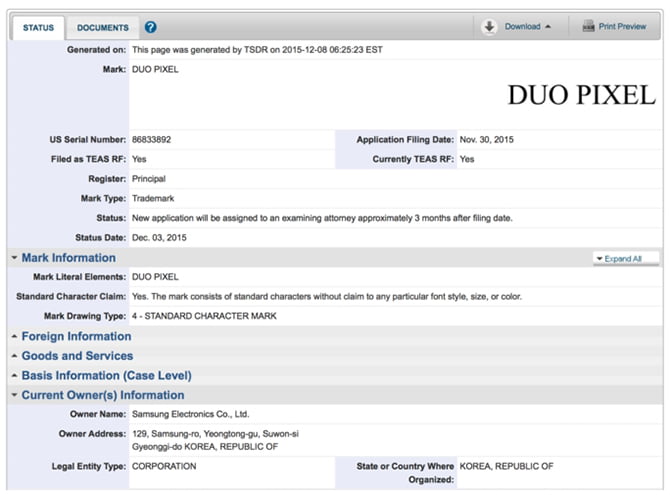Click the triangle beside Basis Information (Case Level)
670x495 pixels.
coord(14,376)
